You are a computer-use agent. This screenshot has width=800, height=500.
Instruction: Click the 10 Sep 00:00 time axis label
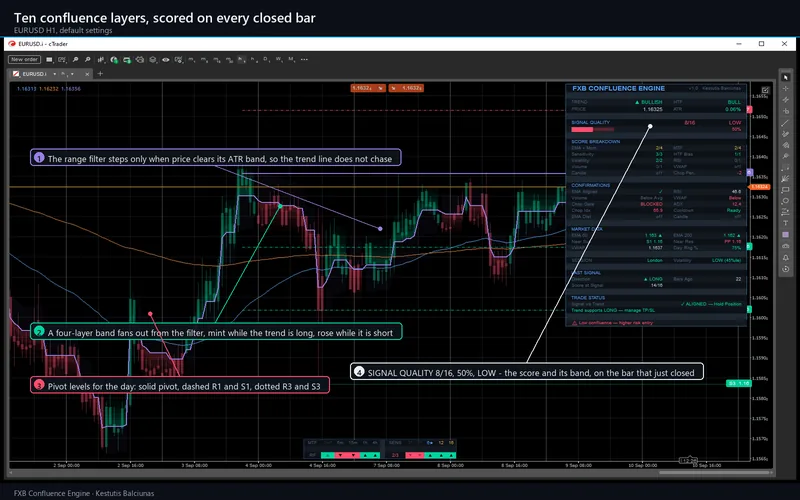click(x=642, y=465)
